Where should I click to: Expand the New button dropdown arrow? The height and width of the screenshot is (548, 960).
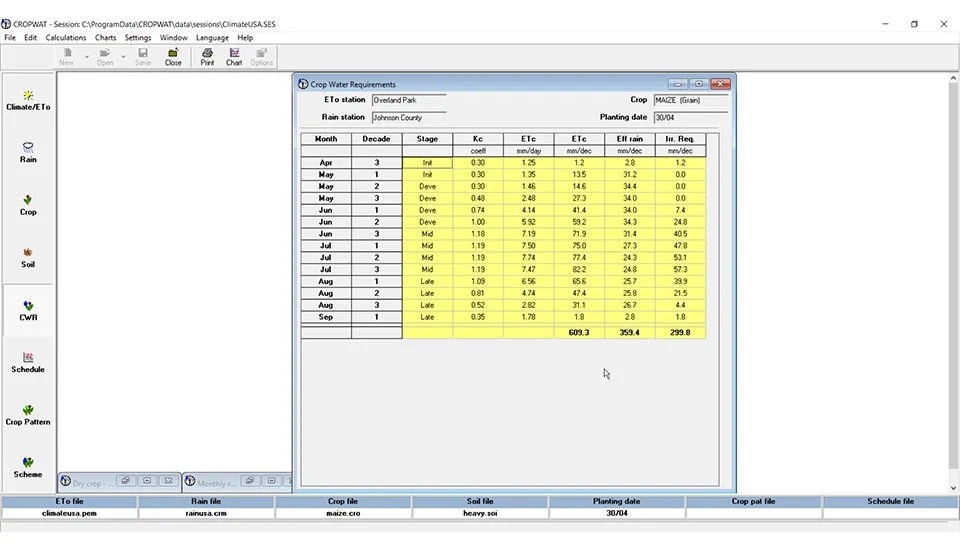(87, 57)
